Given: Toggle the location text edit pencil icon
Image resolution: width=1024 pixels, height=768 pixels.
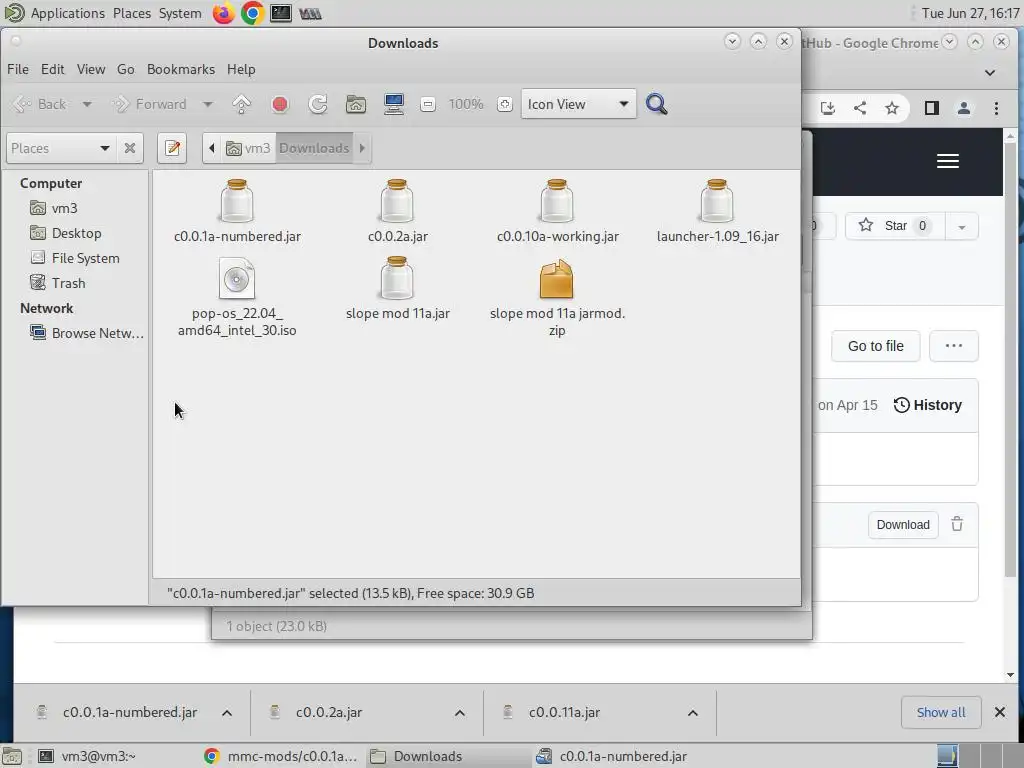Looking at the screenshot, I should tap(172, 148).
